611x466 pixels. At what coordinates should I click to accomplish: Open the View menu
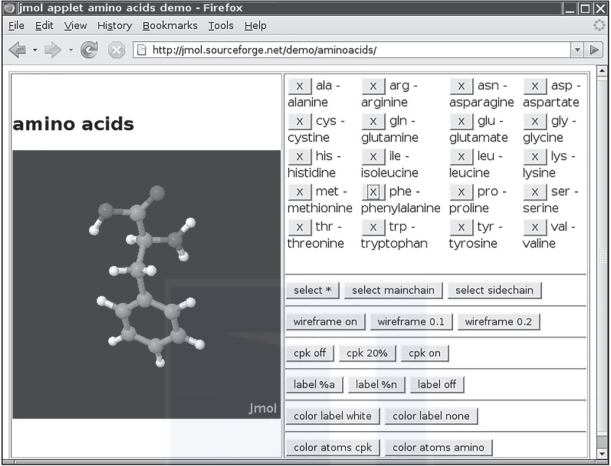(x=75, y=26)
